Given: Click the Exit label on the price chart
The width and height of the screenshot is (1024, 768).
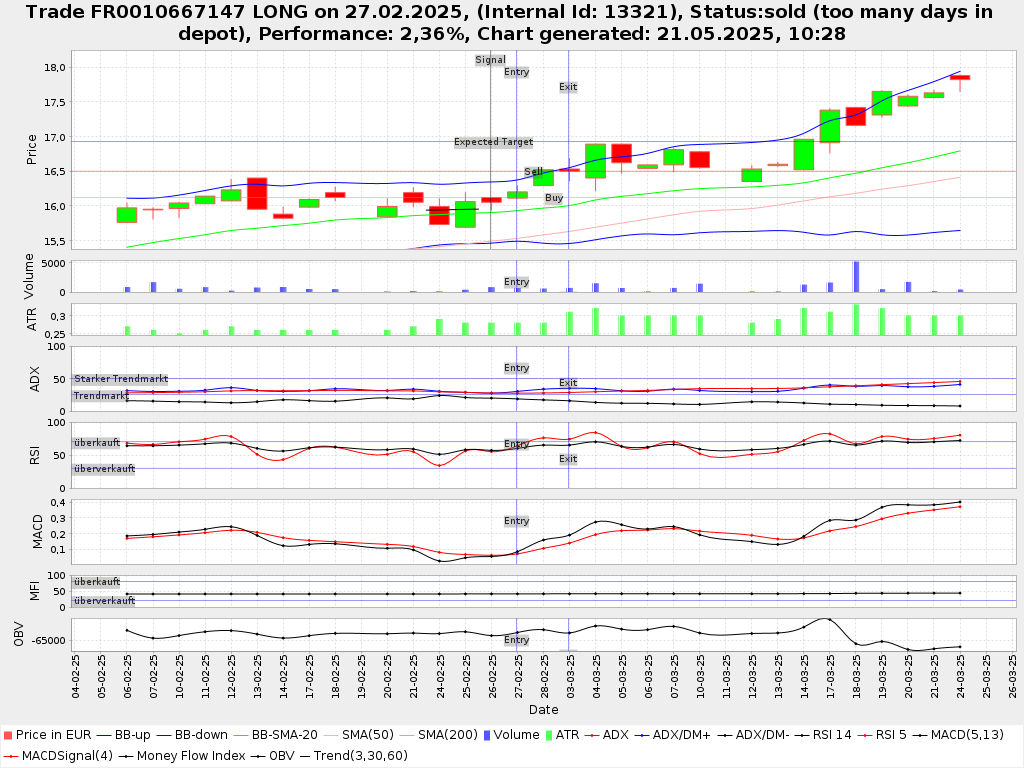Looking at the screenshot, I should 568,87.
